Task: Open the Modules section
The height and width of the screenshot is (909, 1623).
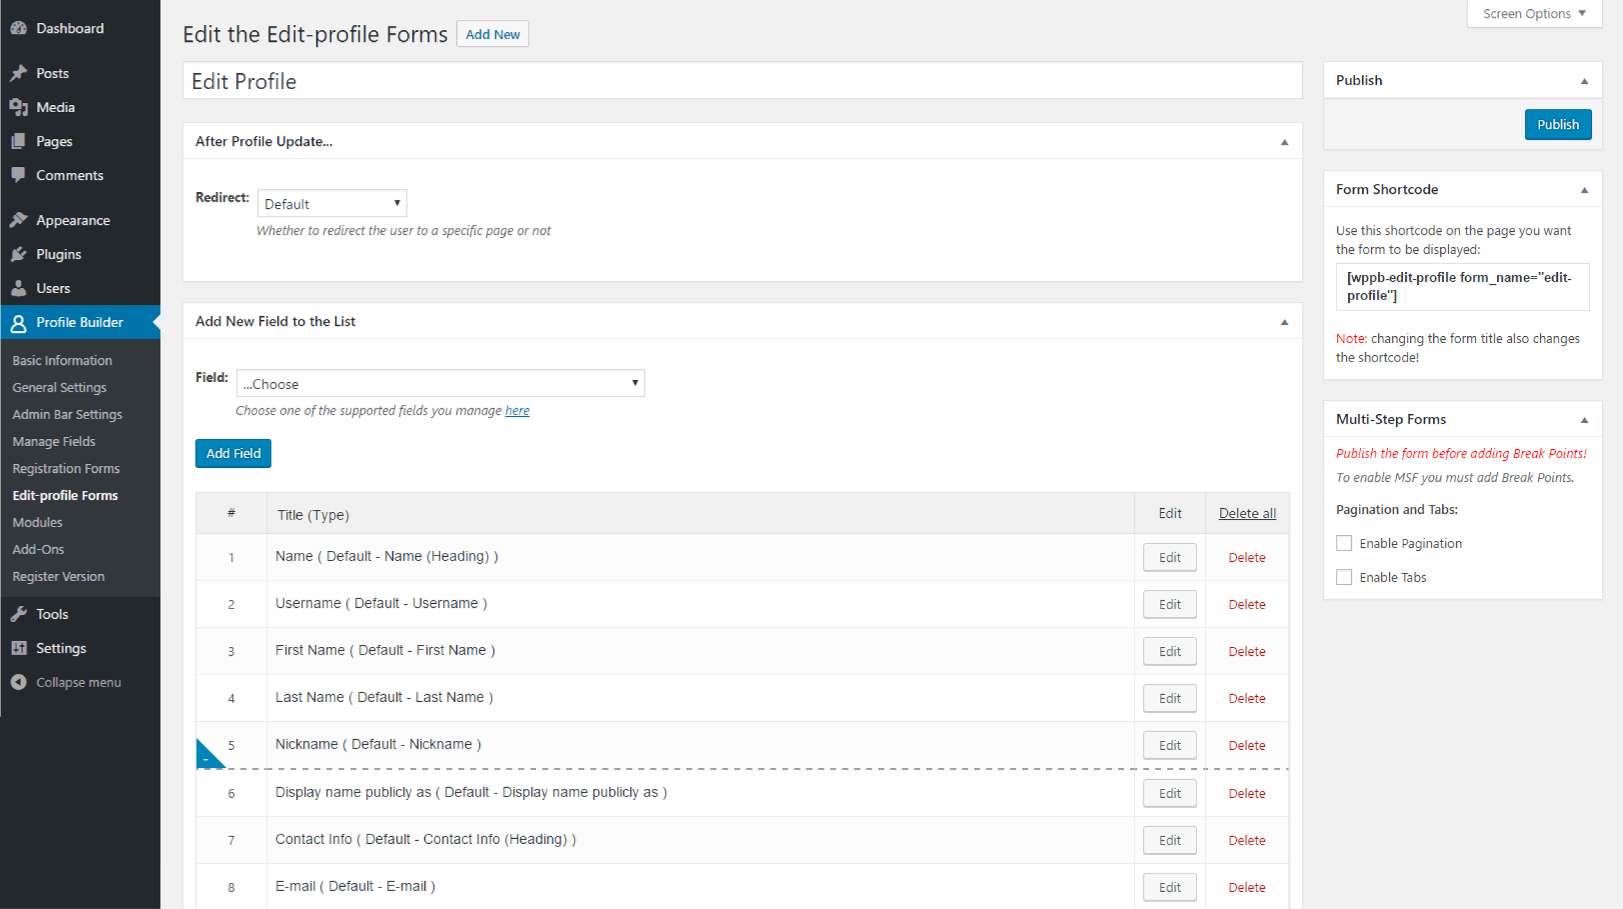Action: tap(37, 522)
